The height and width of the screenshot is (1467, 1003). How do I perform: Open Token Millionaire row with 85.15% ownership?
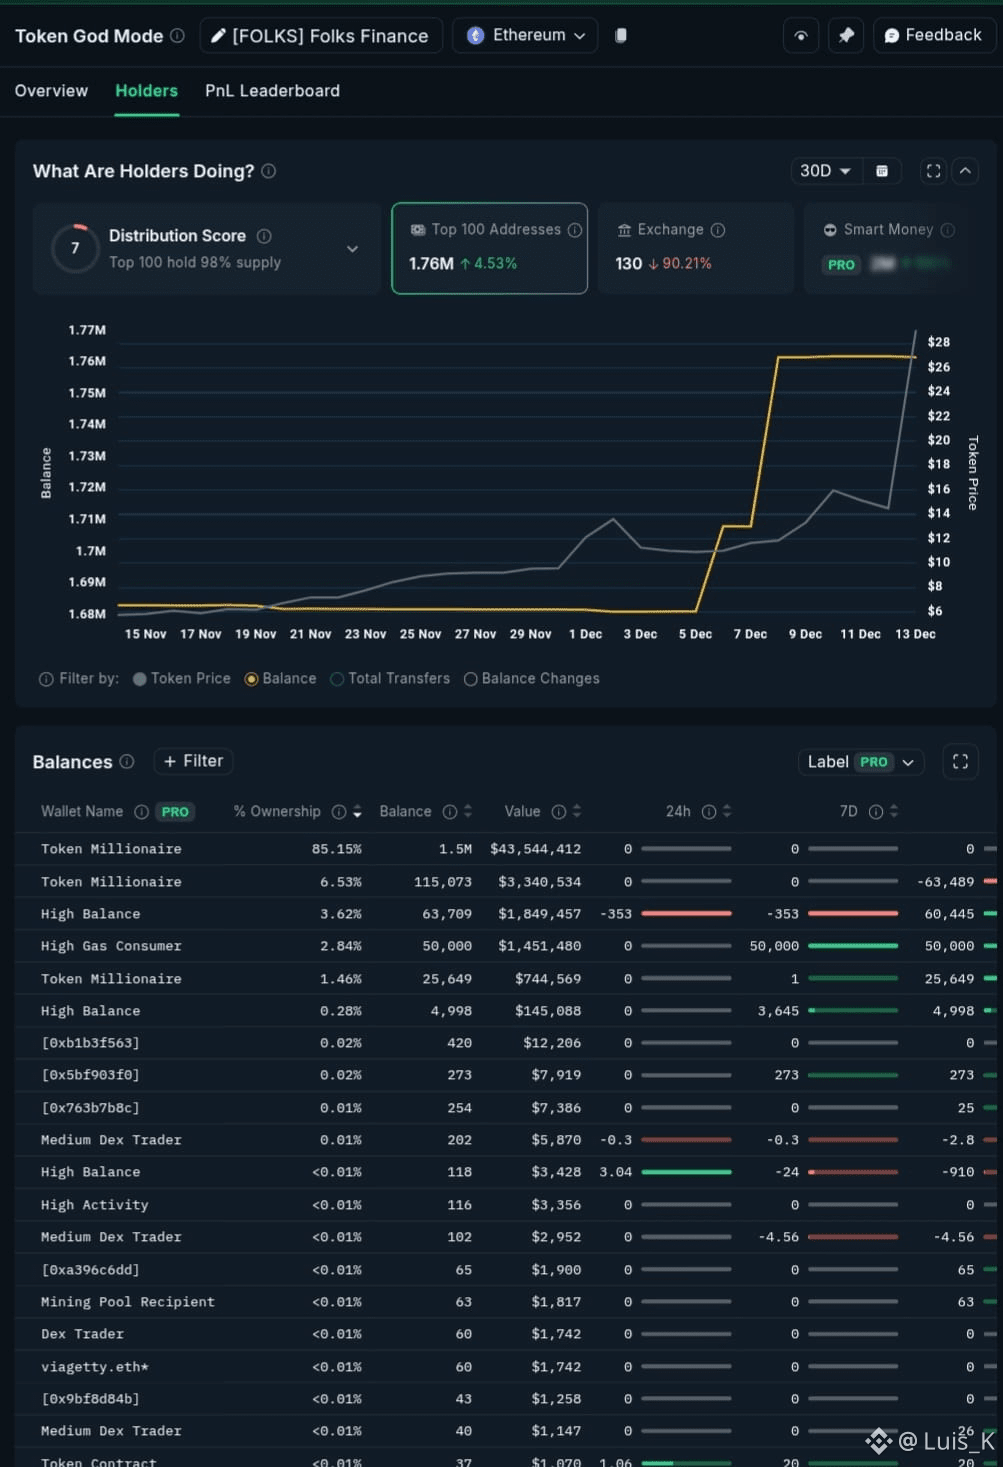506,849
